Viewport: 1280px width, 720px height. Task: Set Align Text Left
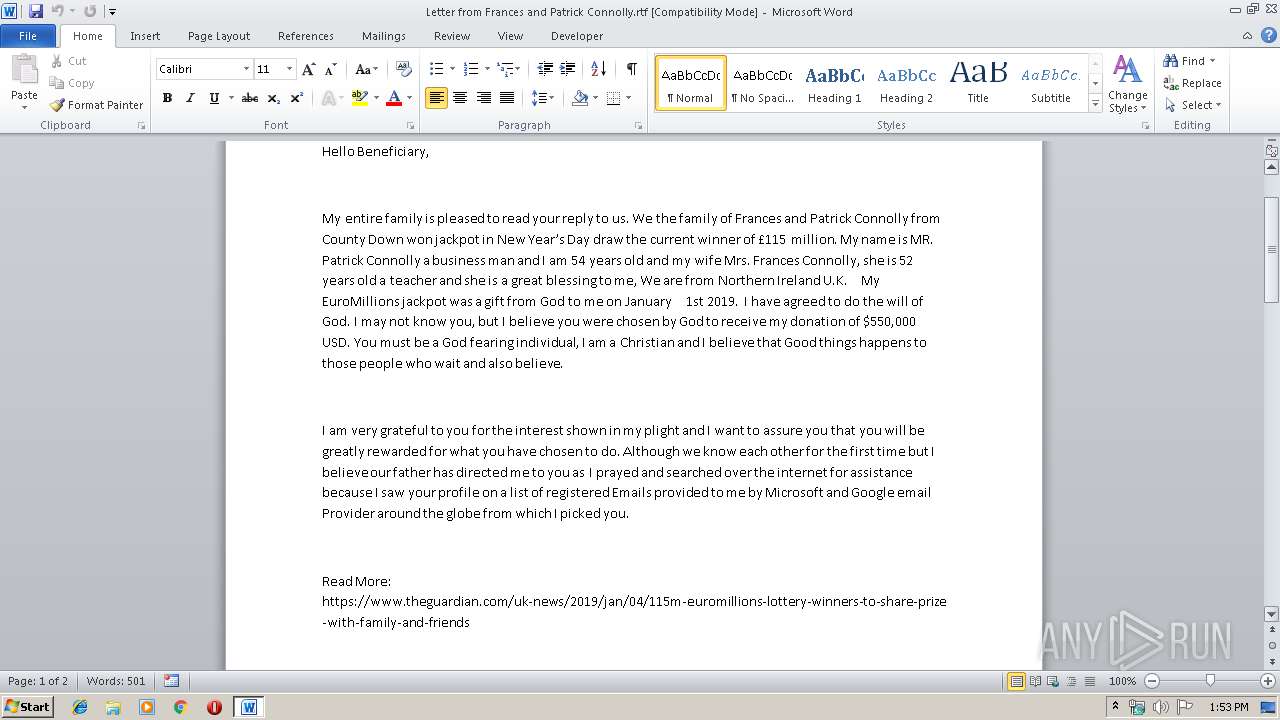click(436, 98)
